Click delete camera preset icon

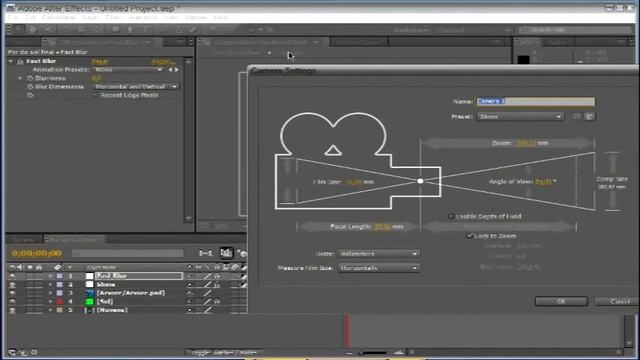[590, 116]
